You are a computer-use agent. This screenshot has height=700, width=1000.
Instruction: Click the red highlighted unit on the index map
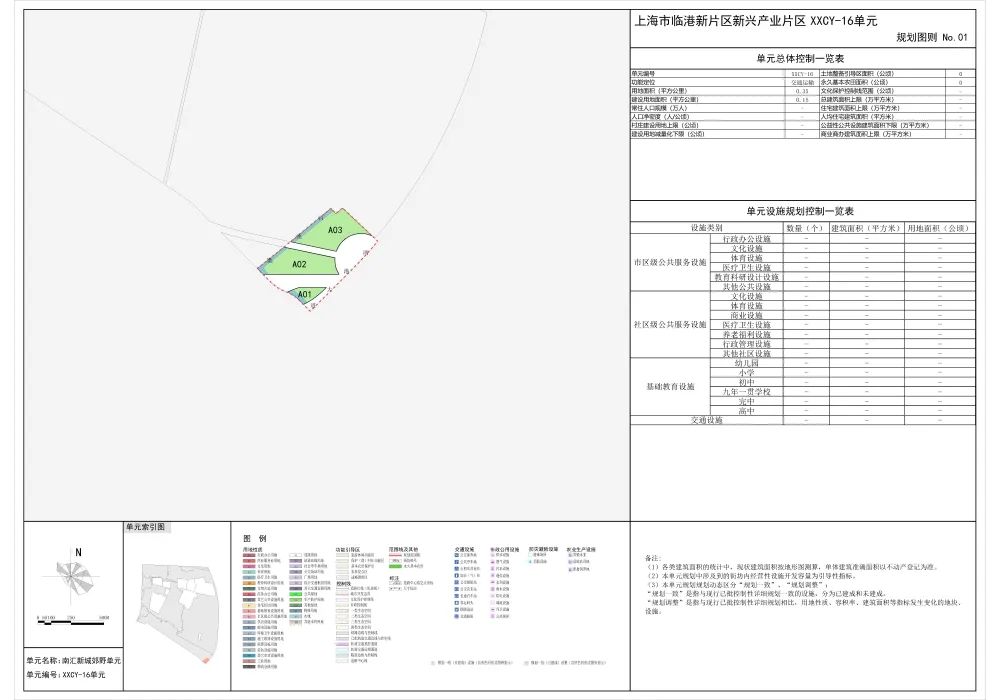point(205,660)
